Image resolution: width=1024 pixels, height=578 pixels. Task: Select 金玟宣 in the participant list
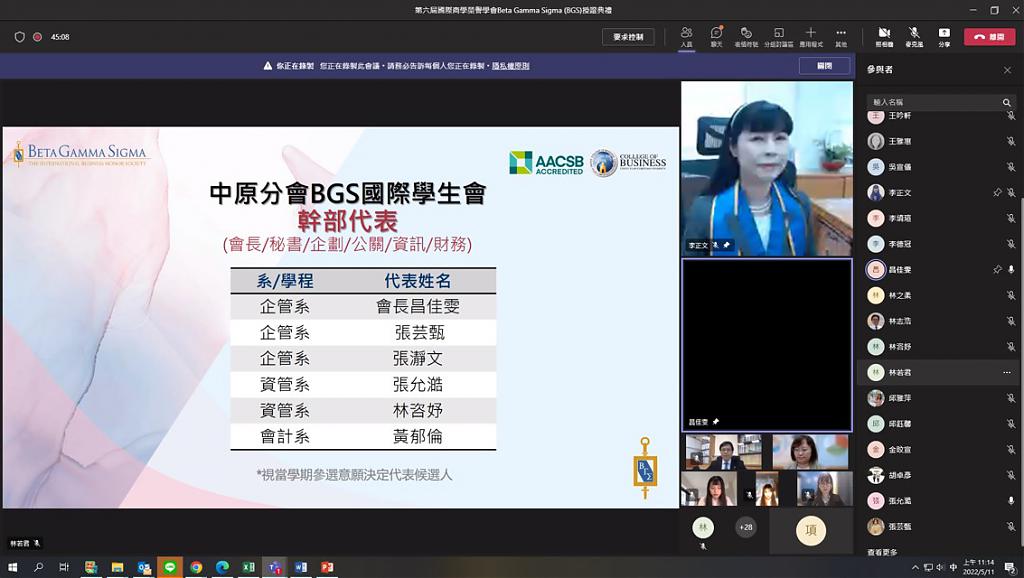pyautogui.click(x=937, y=449)
